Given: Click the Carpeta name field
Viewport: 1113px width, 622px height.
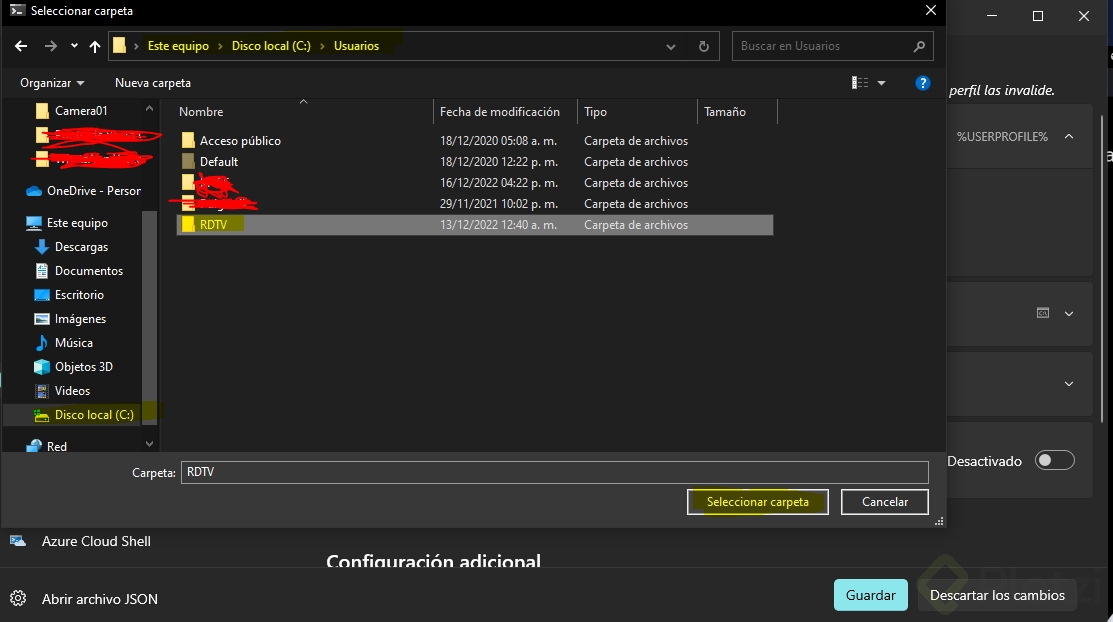Looking at the screenshot, I should [554, 472].
